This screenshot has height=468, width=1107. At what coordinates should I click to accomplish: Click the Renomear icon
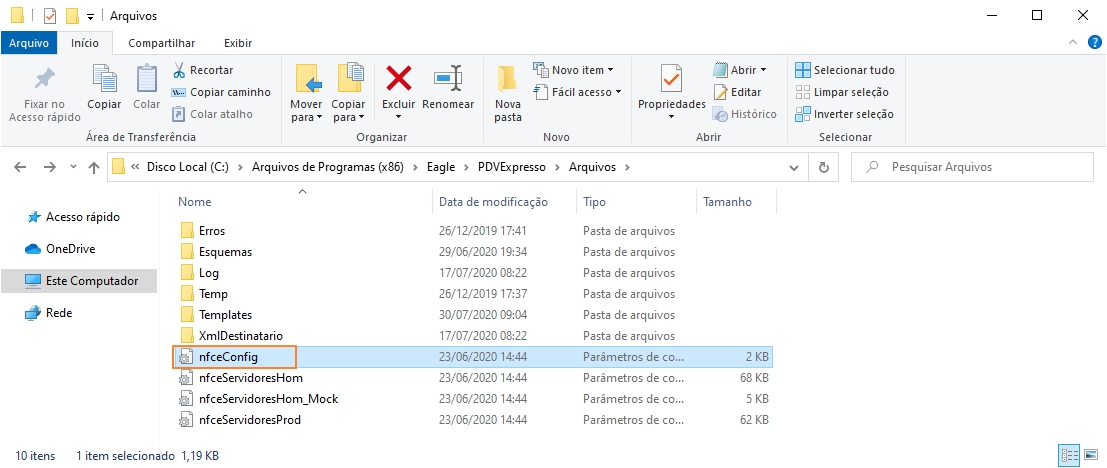tap(448, 78)
